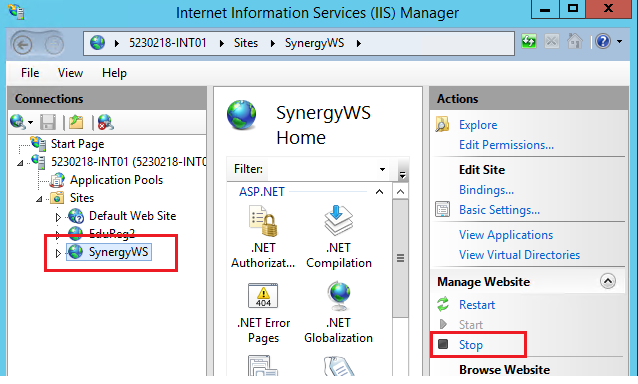638x384 pixels.
Task: Click the Delete Connection icon
Action: [105, 122]
